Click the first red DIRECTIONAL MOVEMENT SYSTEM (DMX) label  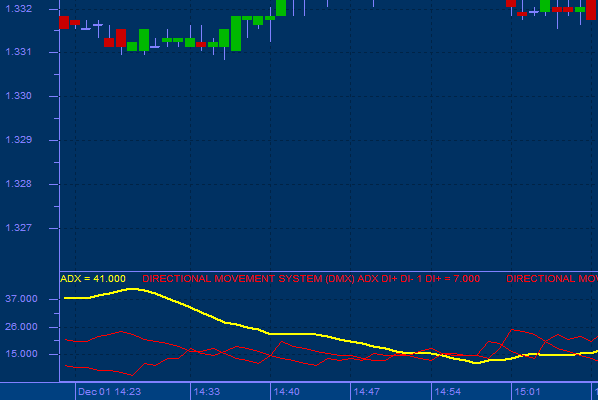311,279
